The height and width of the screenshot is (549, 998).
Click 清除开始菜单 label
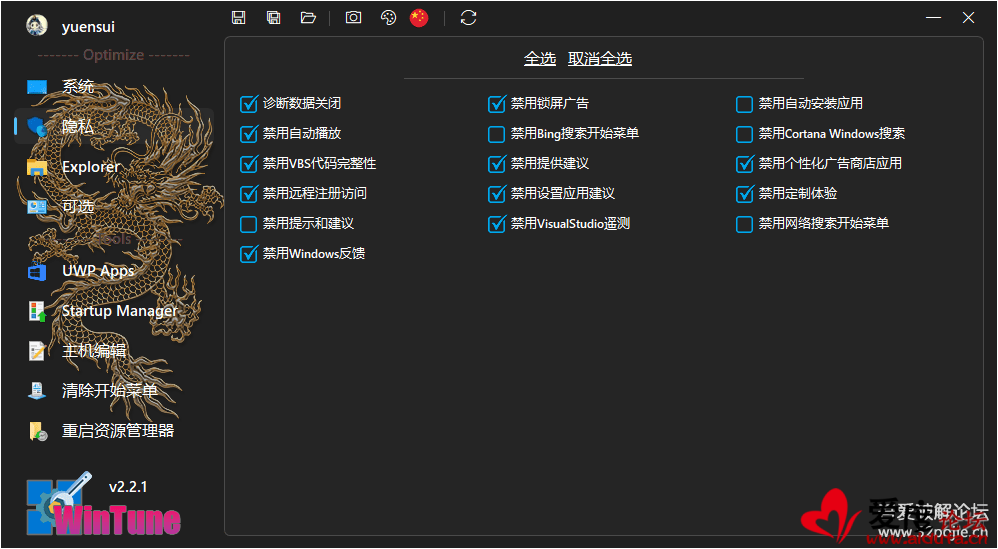(110, 391)
